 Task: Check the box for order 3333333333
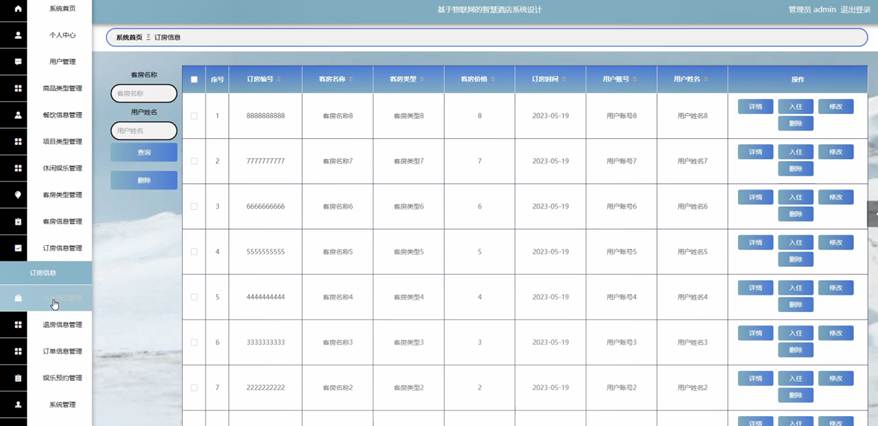coord(194,343)
